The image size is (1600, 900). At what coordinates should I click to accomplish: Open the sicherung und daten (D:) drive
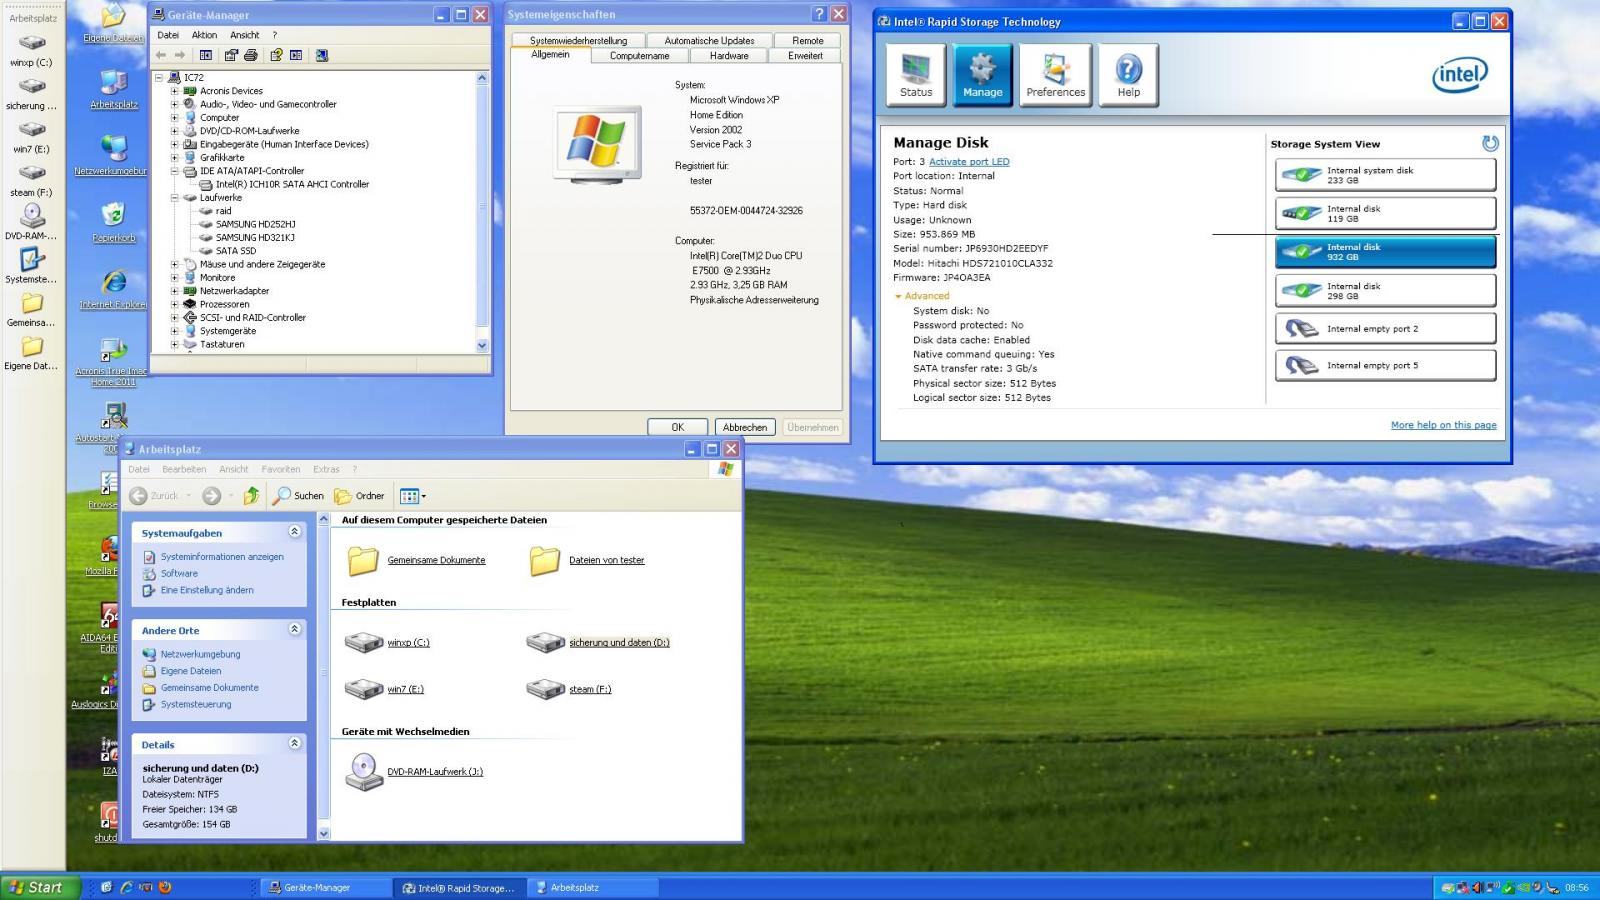[x=597, y=642]
